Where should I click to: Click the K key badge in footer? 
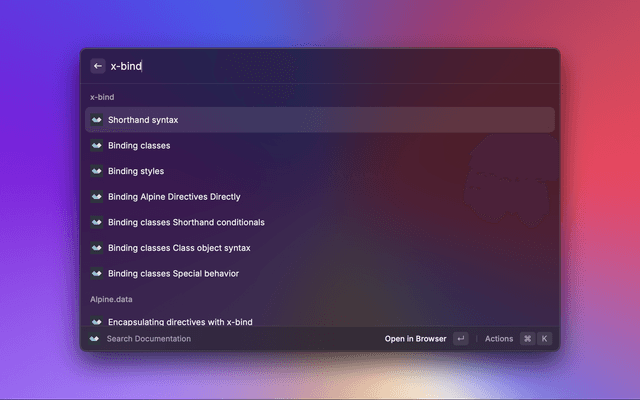pos(544,339)
